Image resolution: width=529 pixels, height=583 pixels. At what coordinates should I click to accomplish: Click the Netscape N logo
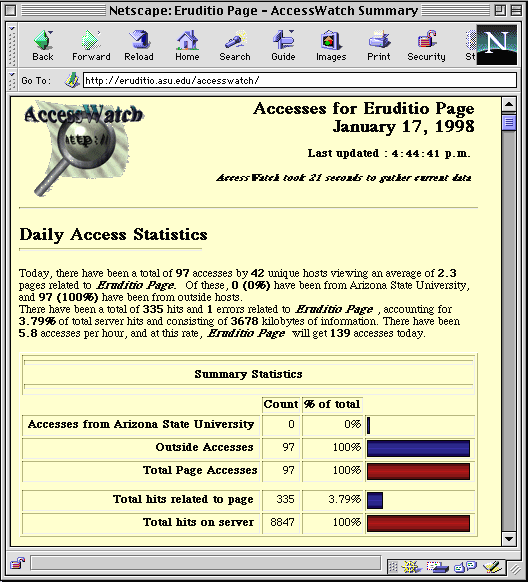[497, 45]
